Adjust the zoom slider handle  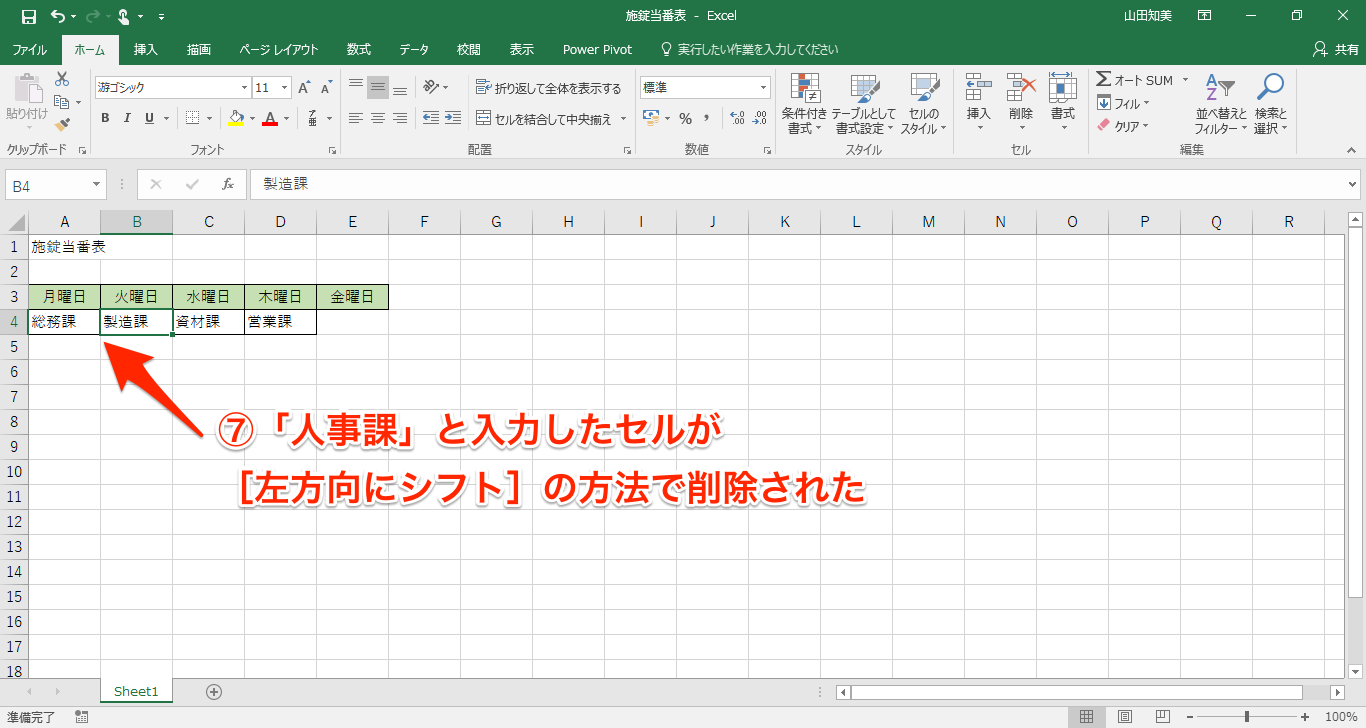(1246, 716)
